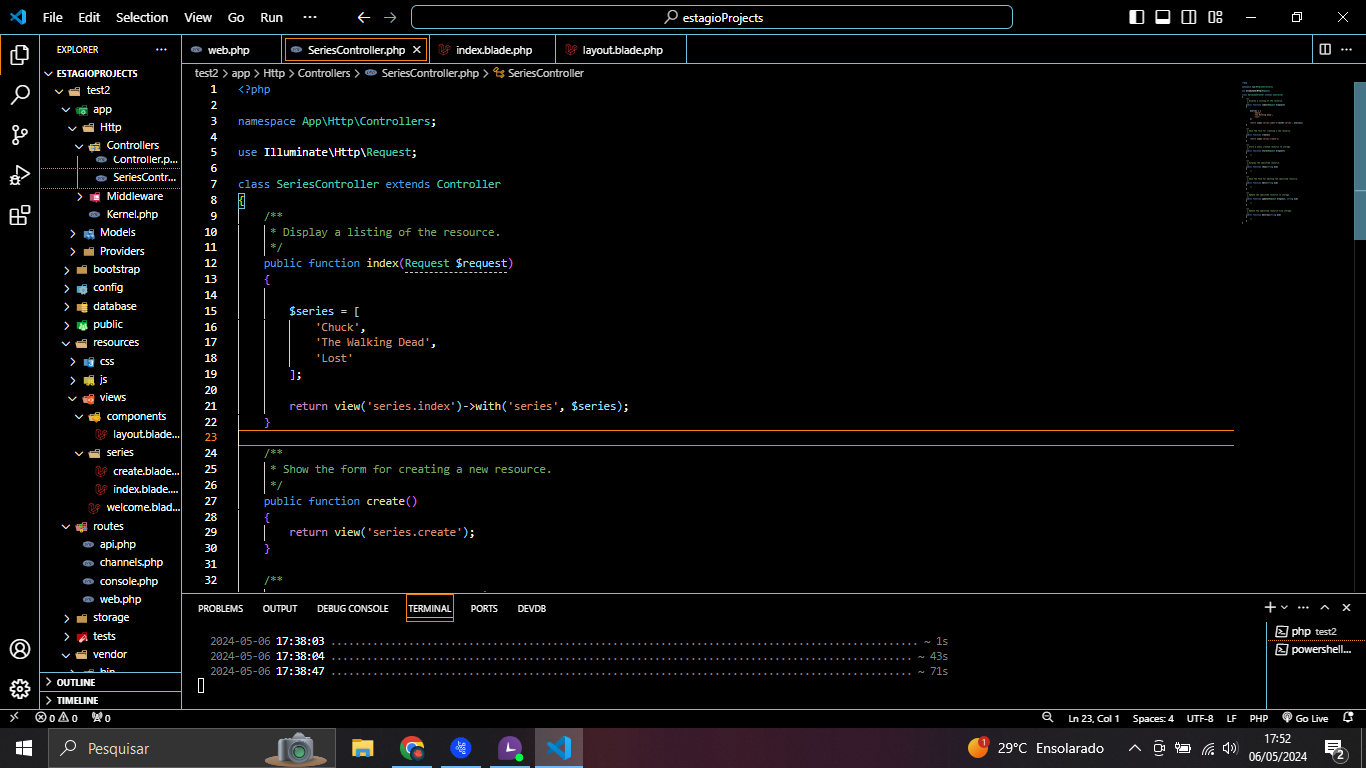Change language mode via PHP status item
Viewport: 1366px width, 768px height.
click(1258, 718)
